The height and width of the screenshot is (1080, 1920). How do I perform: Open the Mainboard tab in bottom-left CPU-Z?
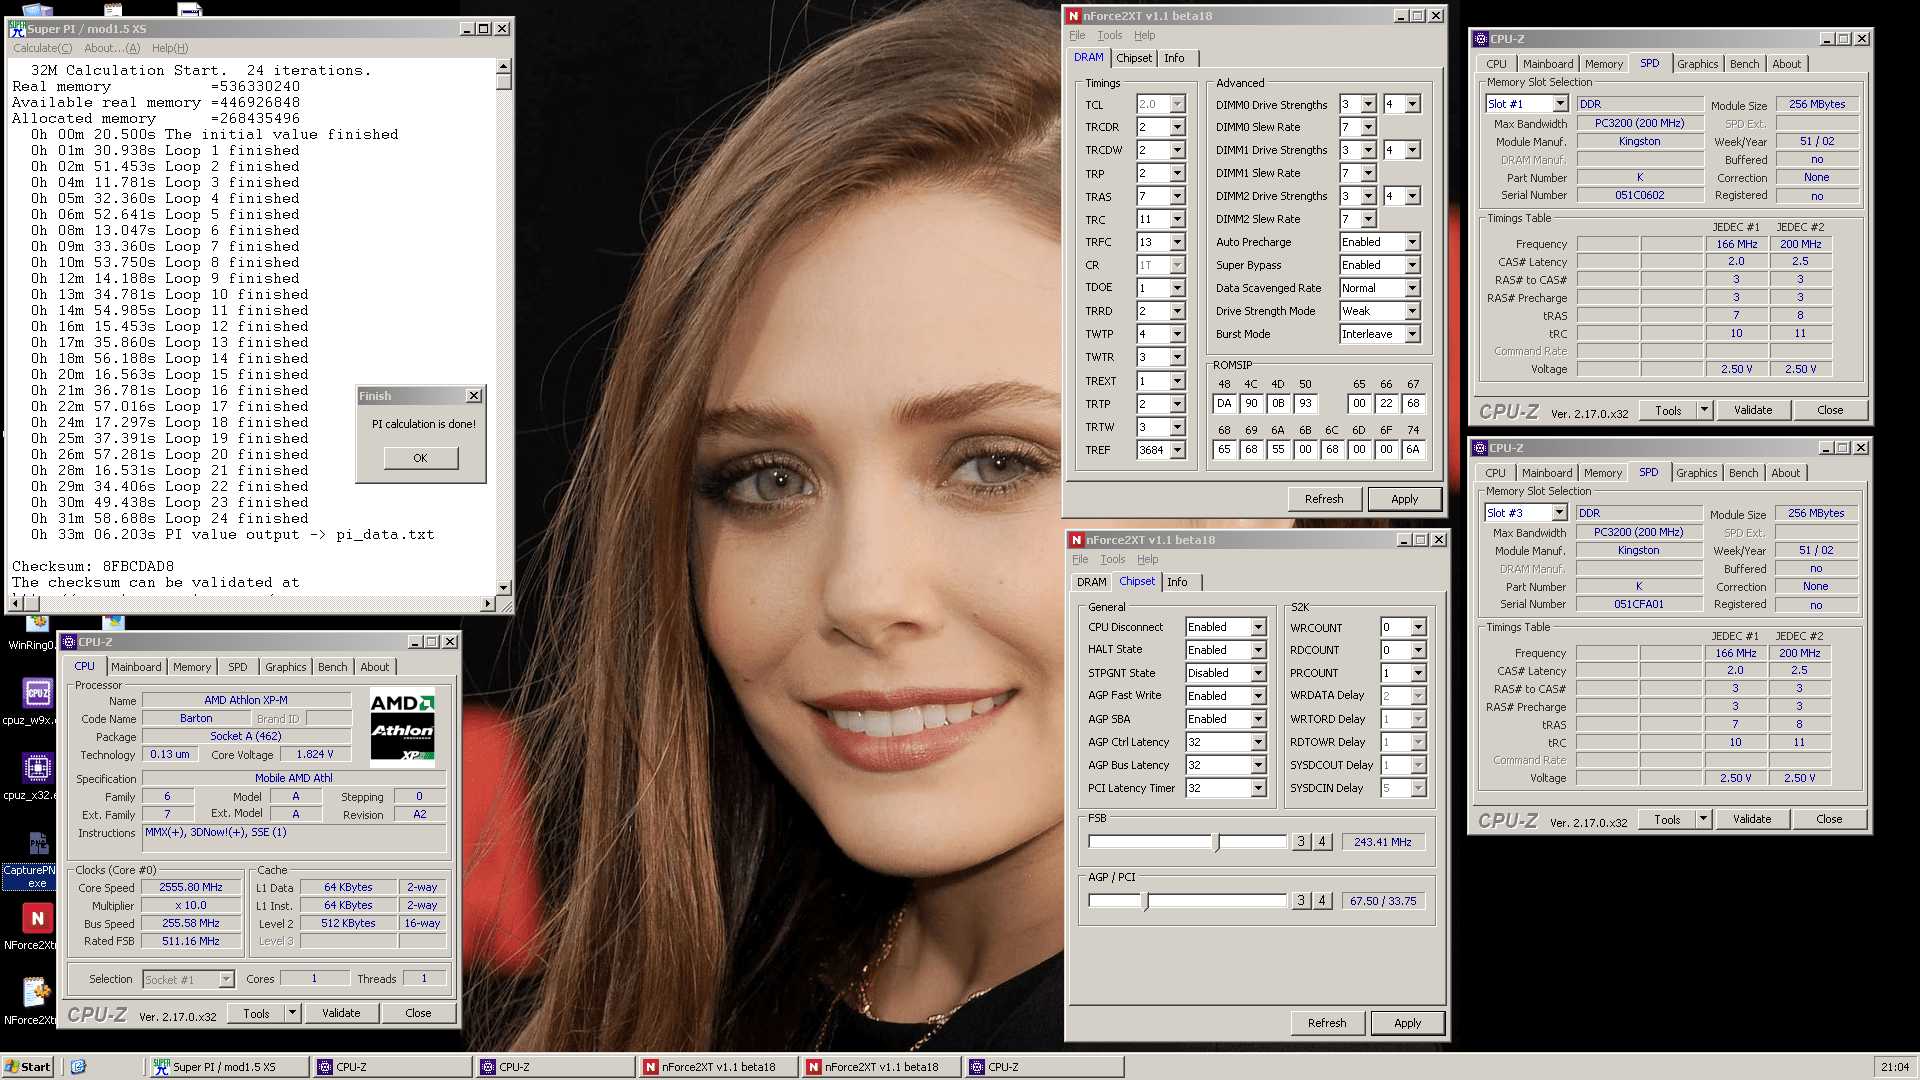(136, 667)
